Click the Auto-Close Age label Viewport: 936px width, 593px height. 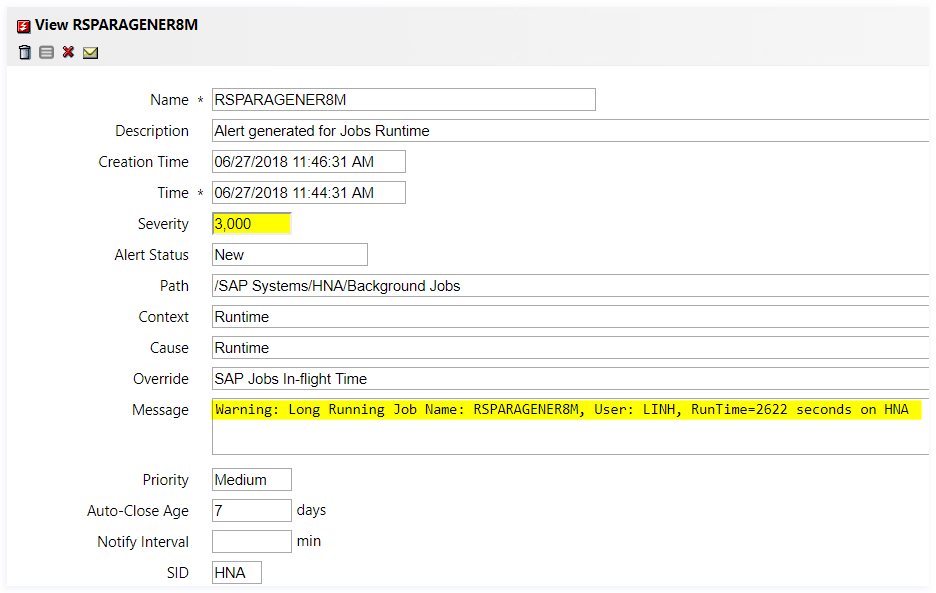coord(138,511)
